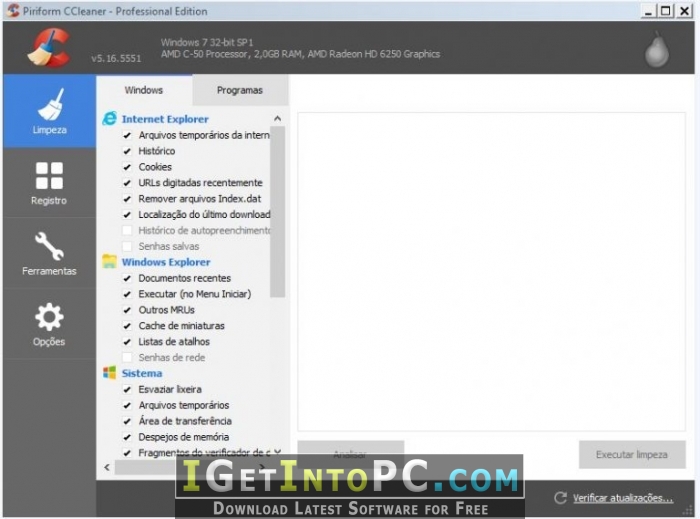Select the Internet Explorer group heading
This screenshot has width=700, height=519.
click(x=165, y=119)
